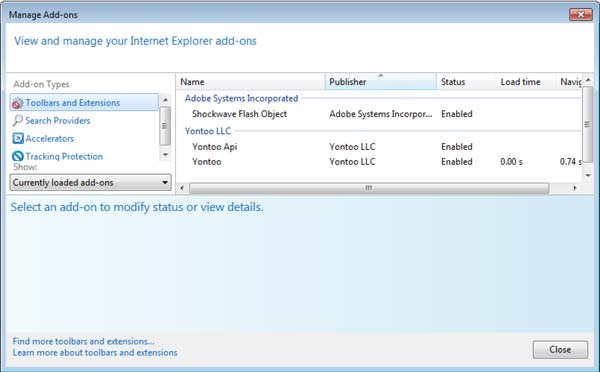
Task: Select the Yontoo Api add-on row
Action: (379, 147)
